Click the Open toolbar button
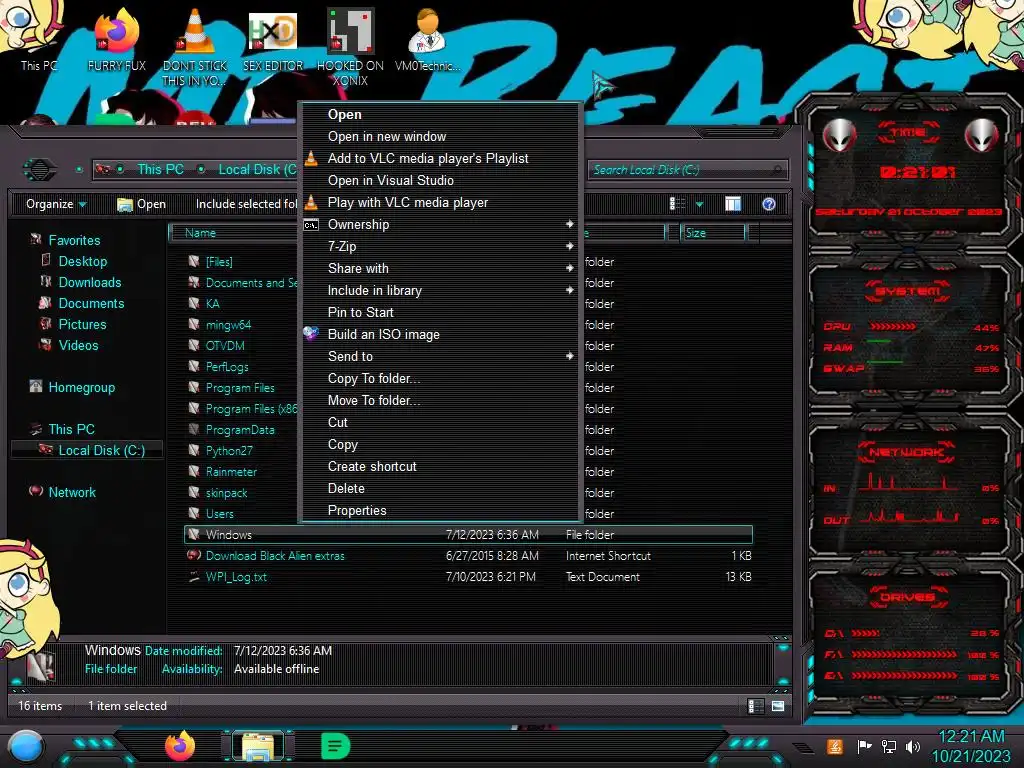The width and height of the screenshot is (1024, 768). pyautogui.click(x=141, y=204)
